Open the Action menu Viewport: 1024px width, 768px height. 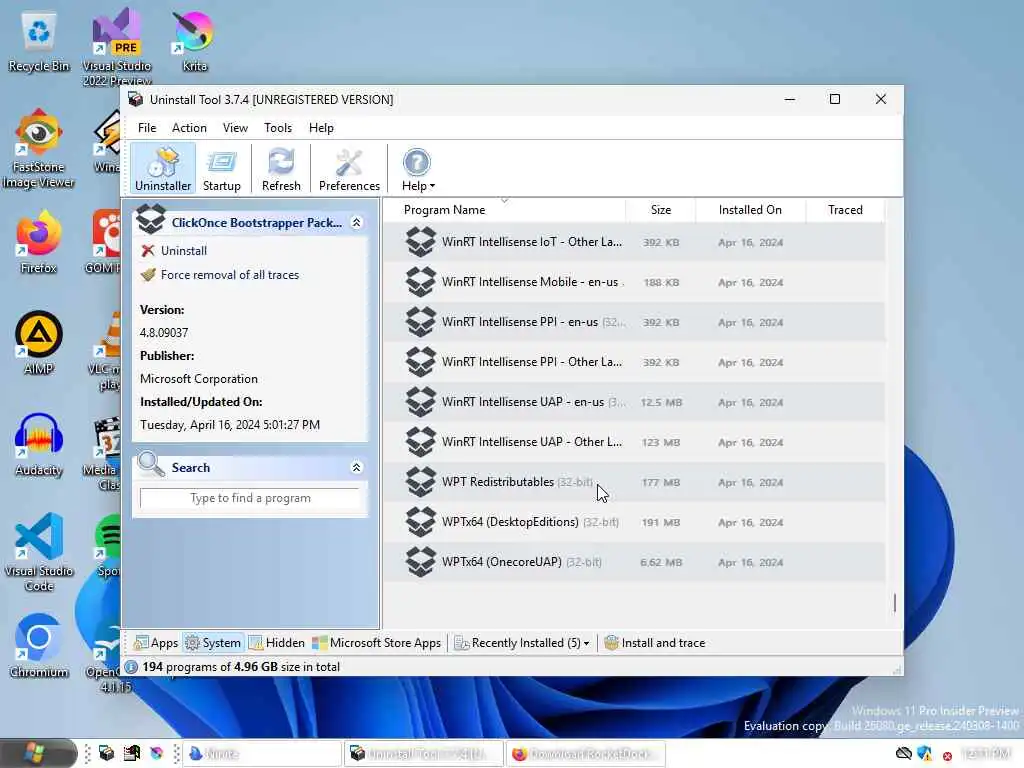[x=189, y=128]
